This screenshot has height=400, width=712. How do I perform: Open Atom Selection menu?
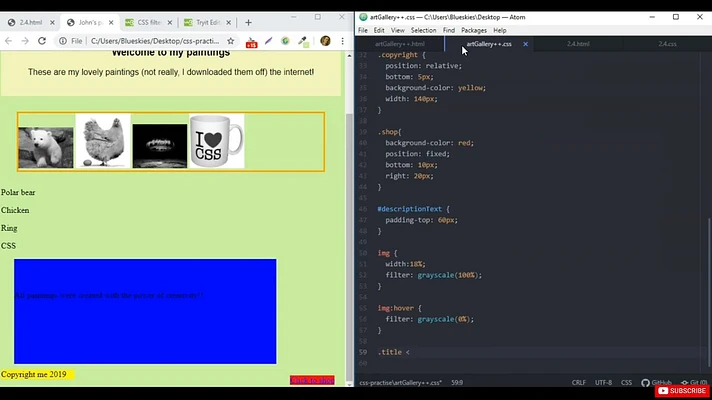(x=424, y=30)
